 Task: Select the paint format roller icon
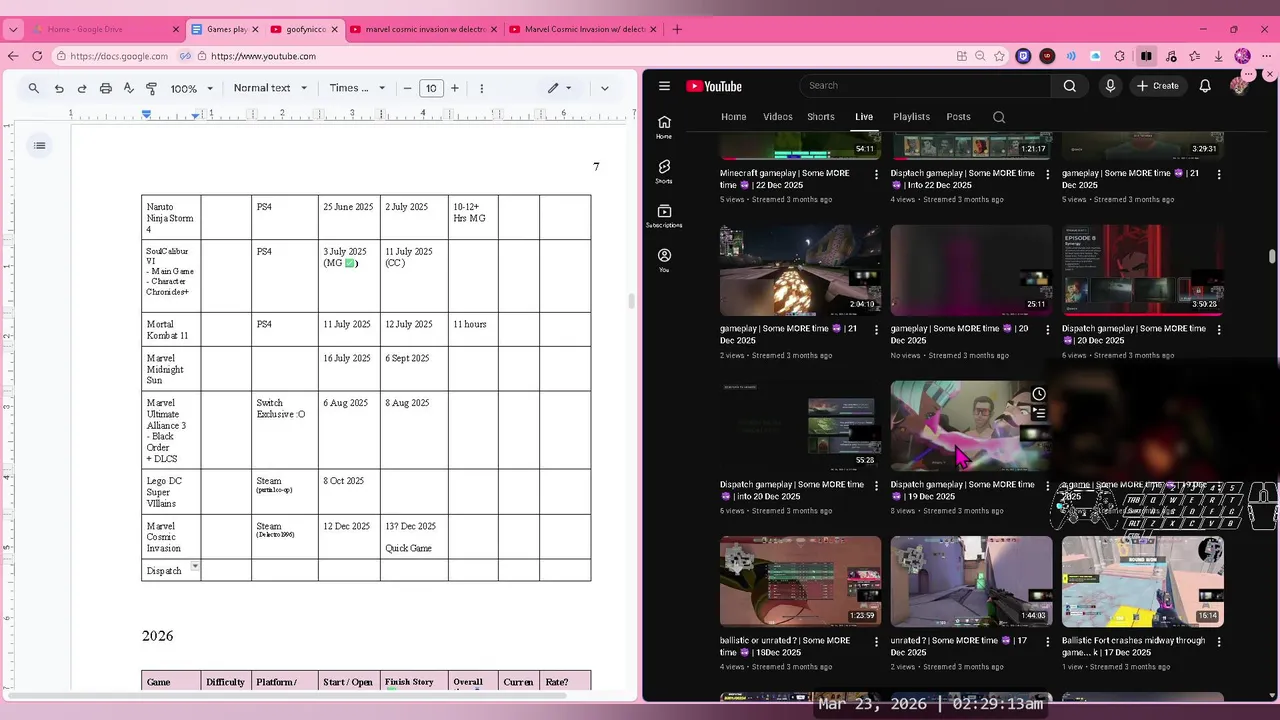tap(152, 88)
